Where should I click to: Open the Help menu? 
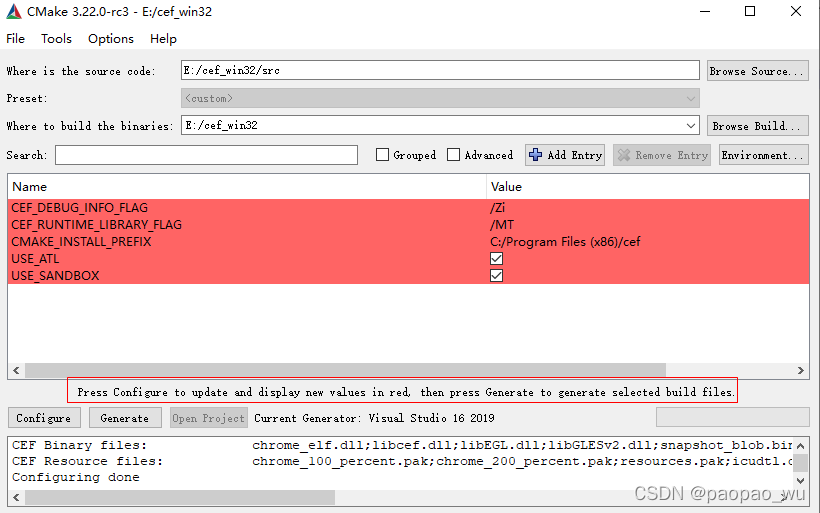[163, 39]
